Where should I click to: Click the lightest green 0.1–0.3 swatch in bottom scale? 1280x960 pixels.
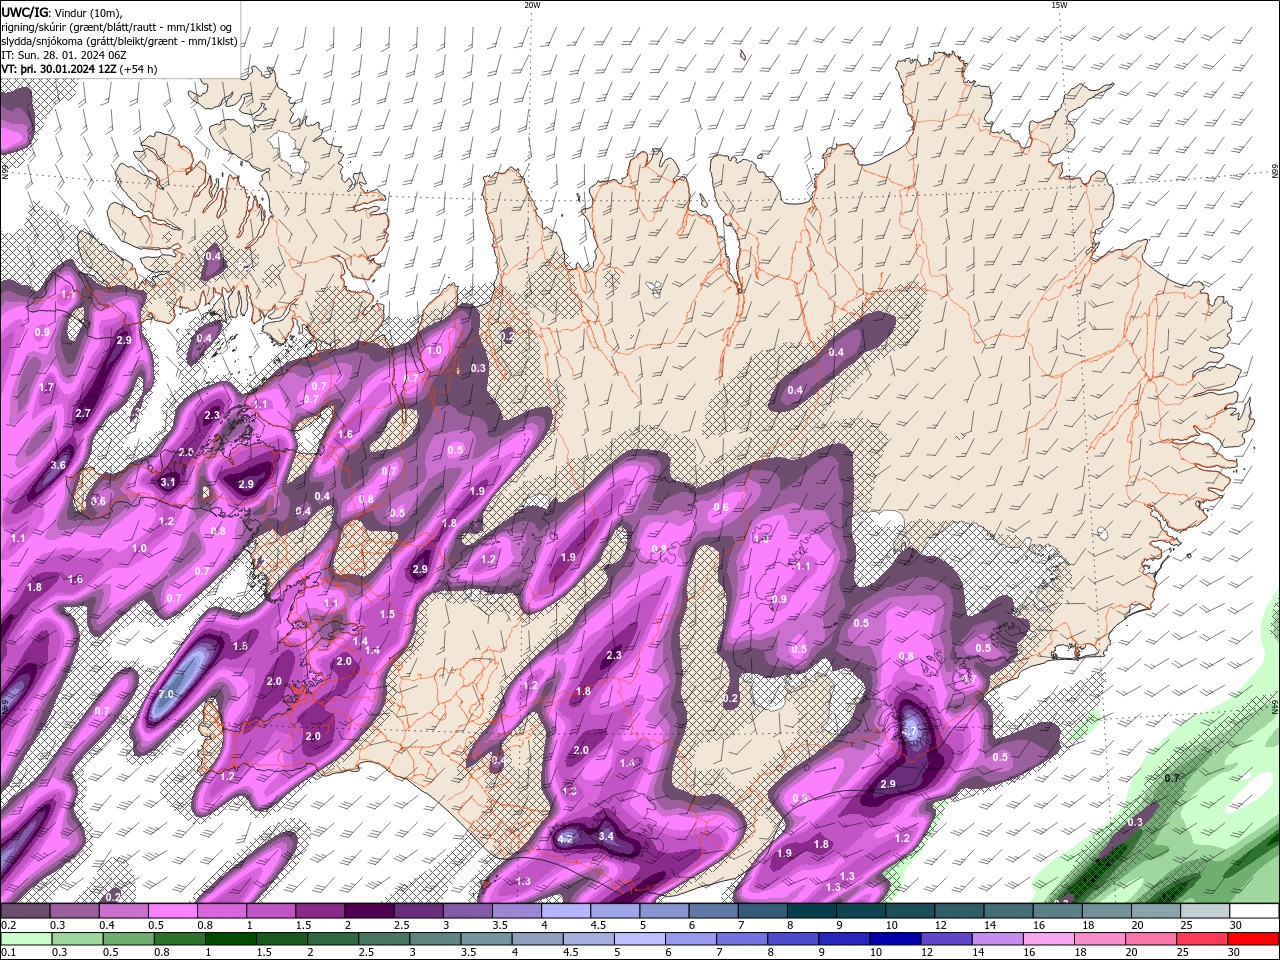coord(25,939)
